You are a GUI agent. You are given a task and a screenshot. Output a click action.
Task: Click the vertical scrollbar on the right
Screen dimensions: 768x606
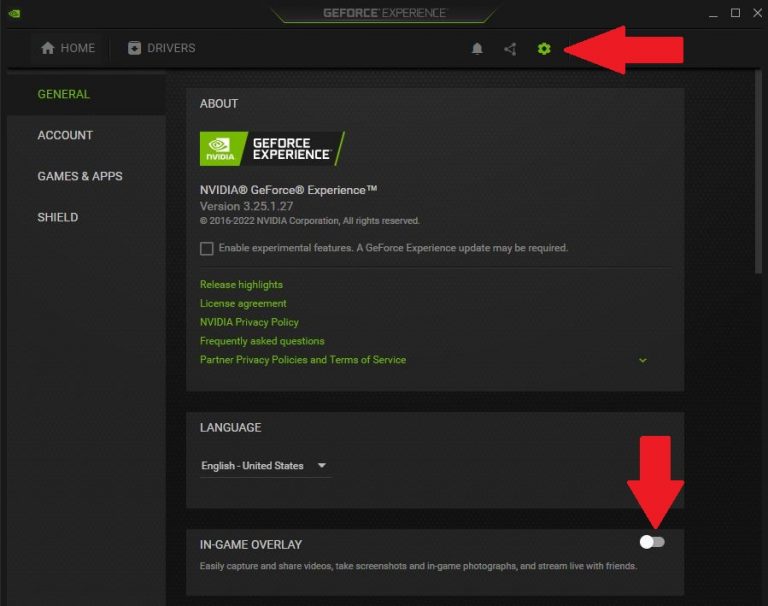point(758,171)
